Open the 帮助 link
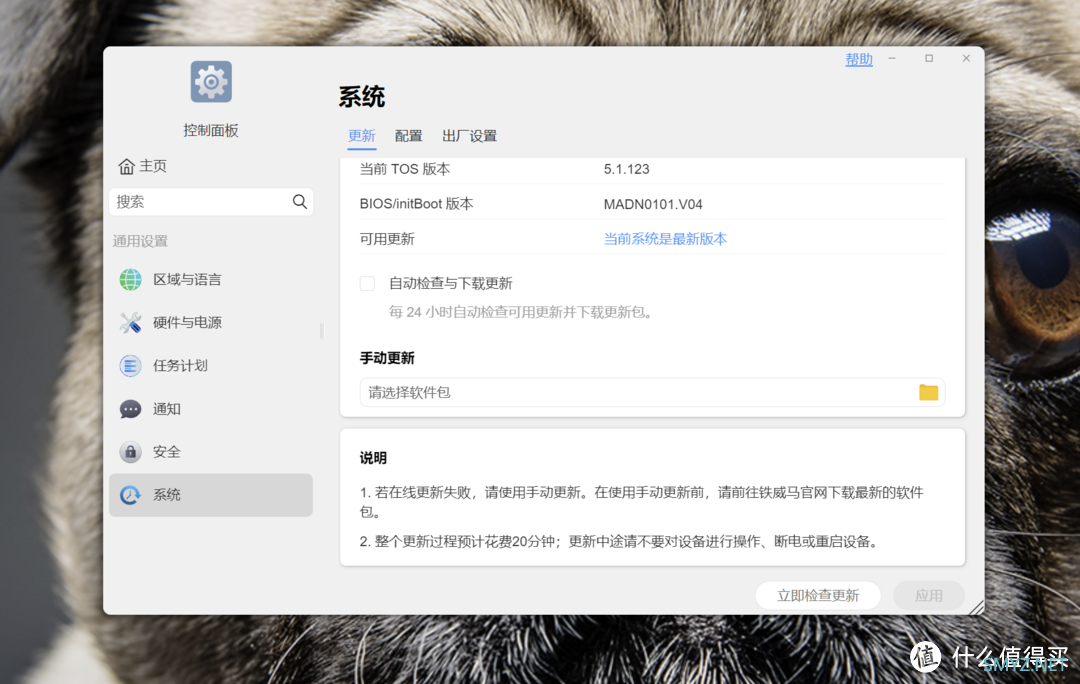Screen dimensions: 1080x684 point(859,60)
